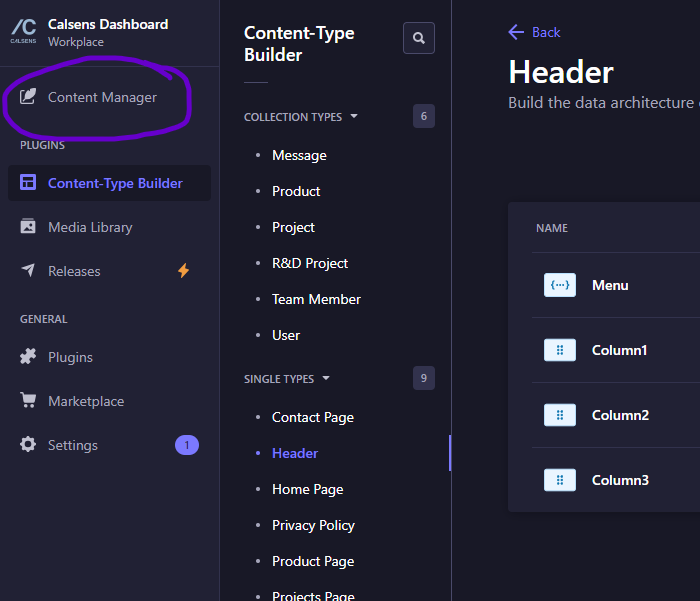Select the Team Member collection type
The width and height of the screenshot is (700, 601).
pos(316,299)
